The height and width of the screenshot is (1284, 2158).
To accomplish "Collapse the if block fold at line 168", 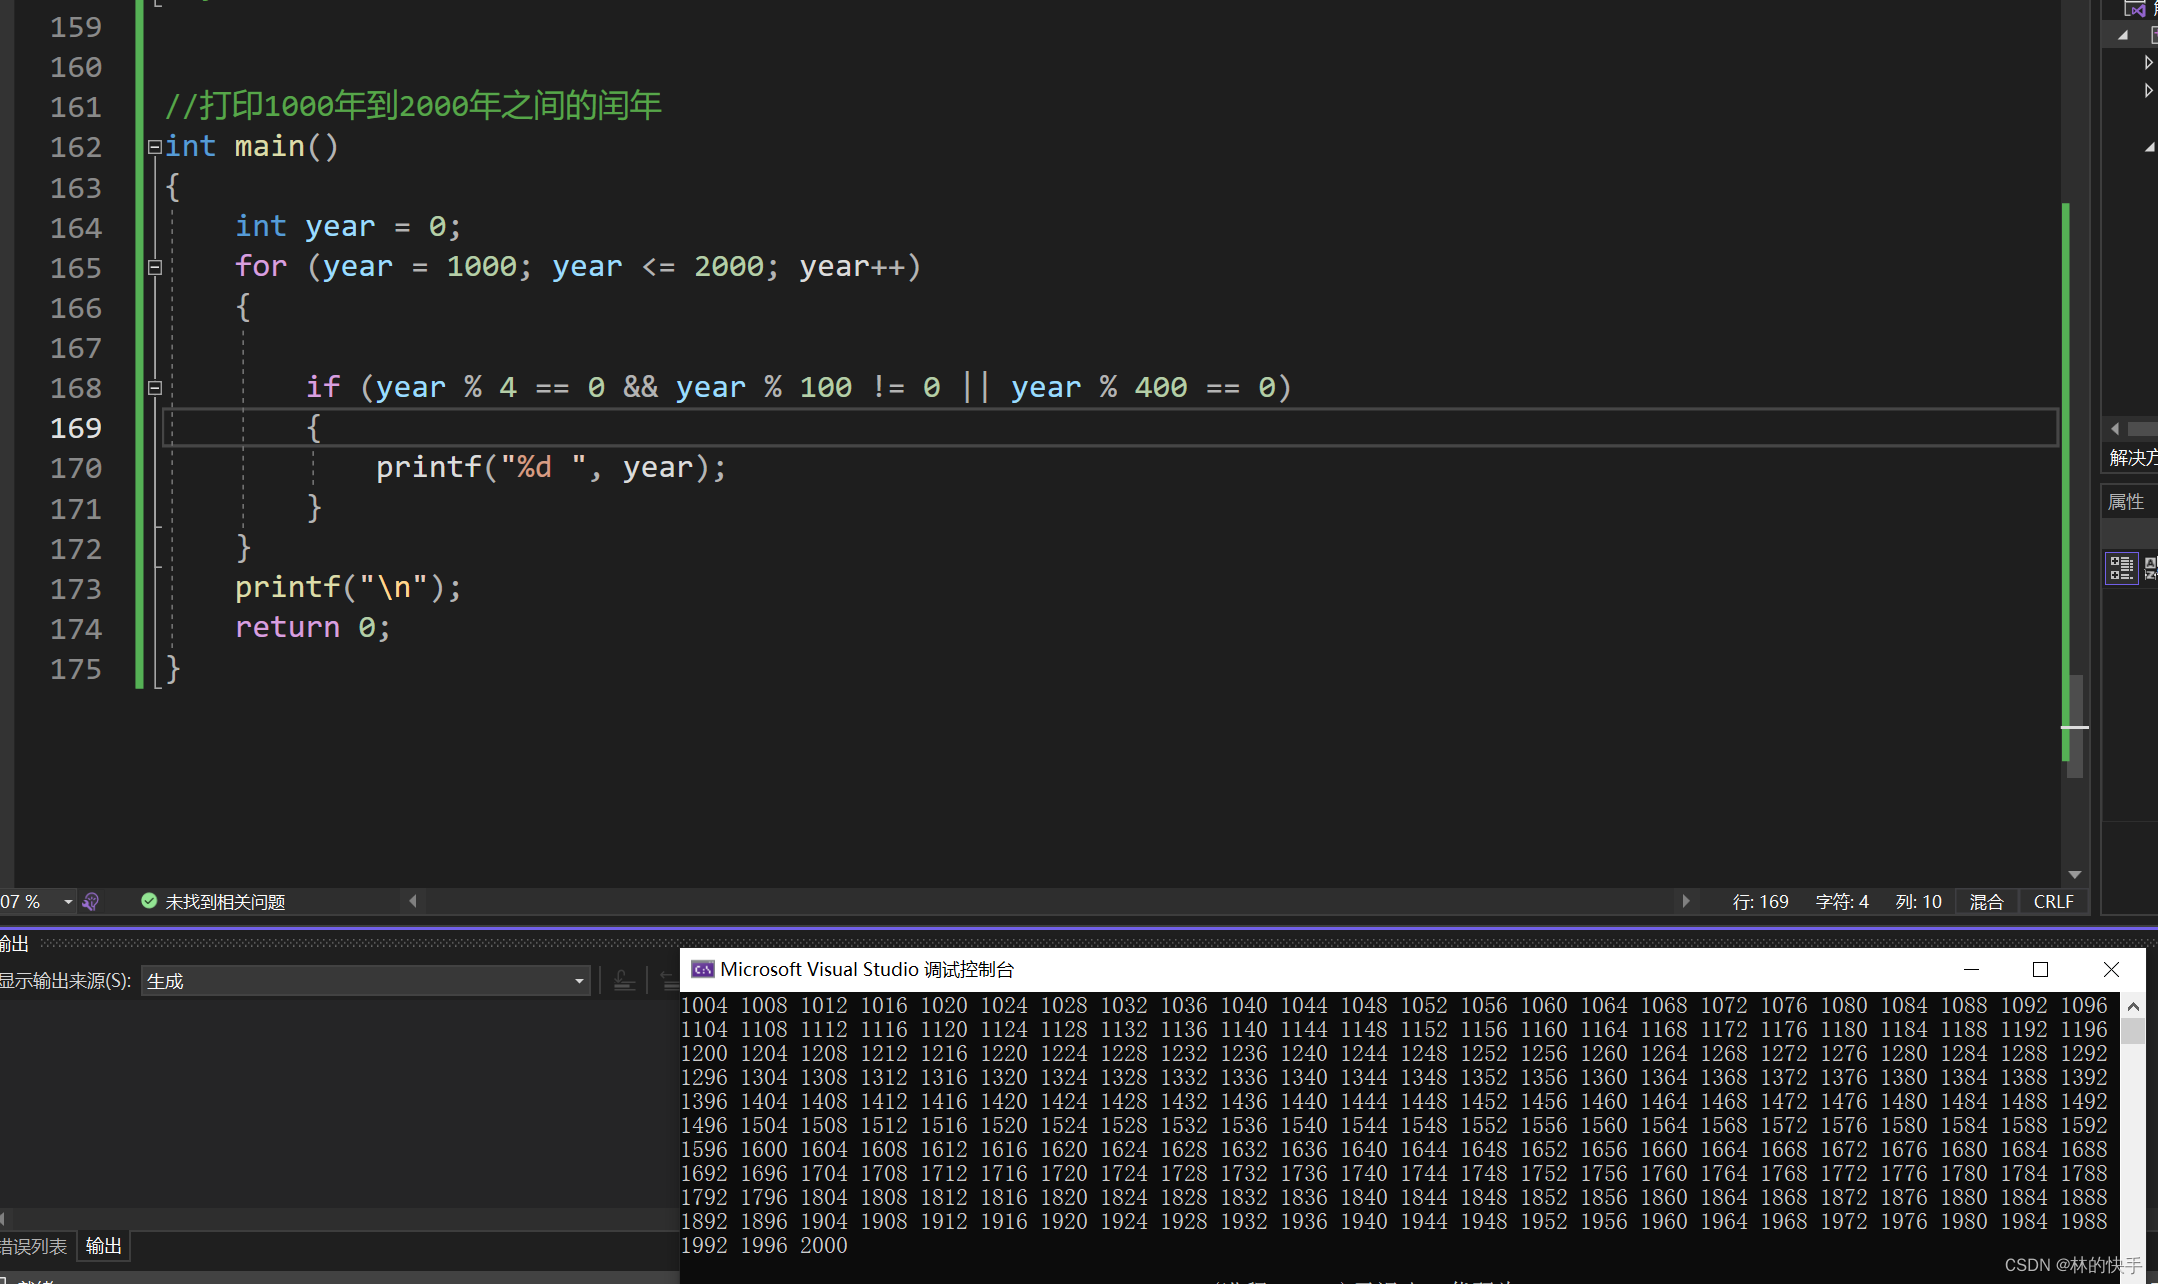I will 154,388.
